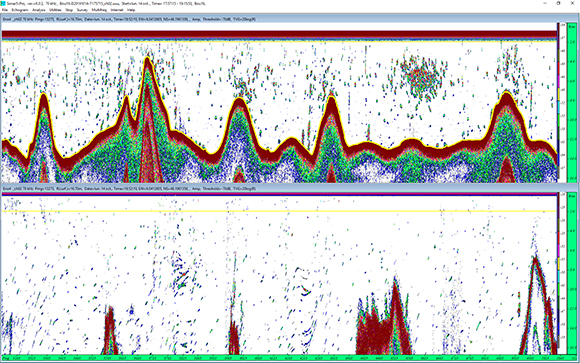Click the green range ruler of the lower echogram
580x363 pixels.
(x=572, y=273)
